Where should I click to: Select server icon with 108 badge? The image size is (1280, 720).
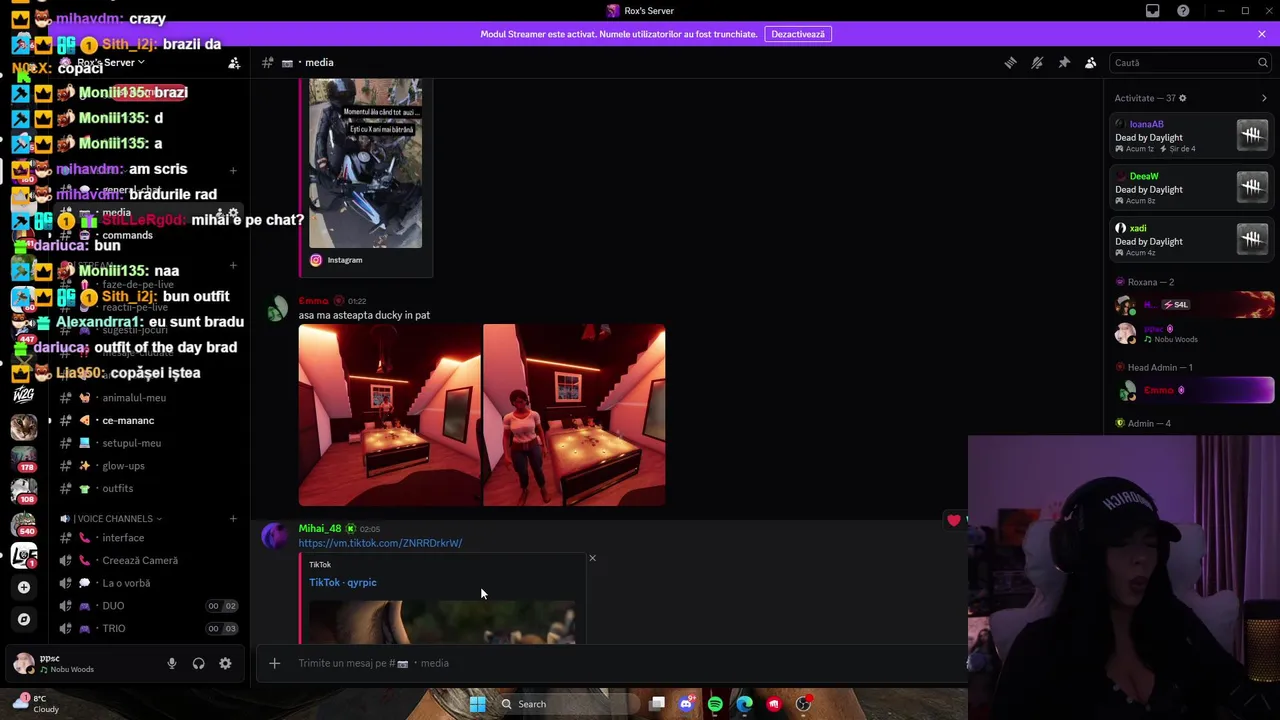click(24, 490)
